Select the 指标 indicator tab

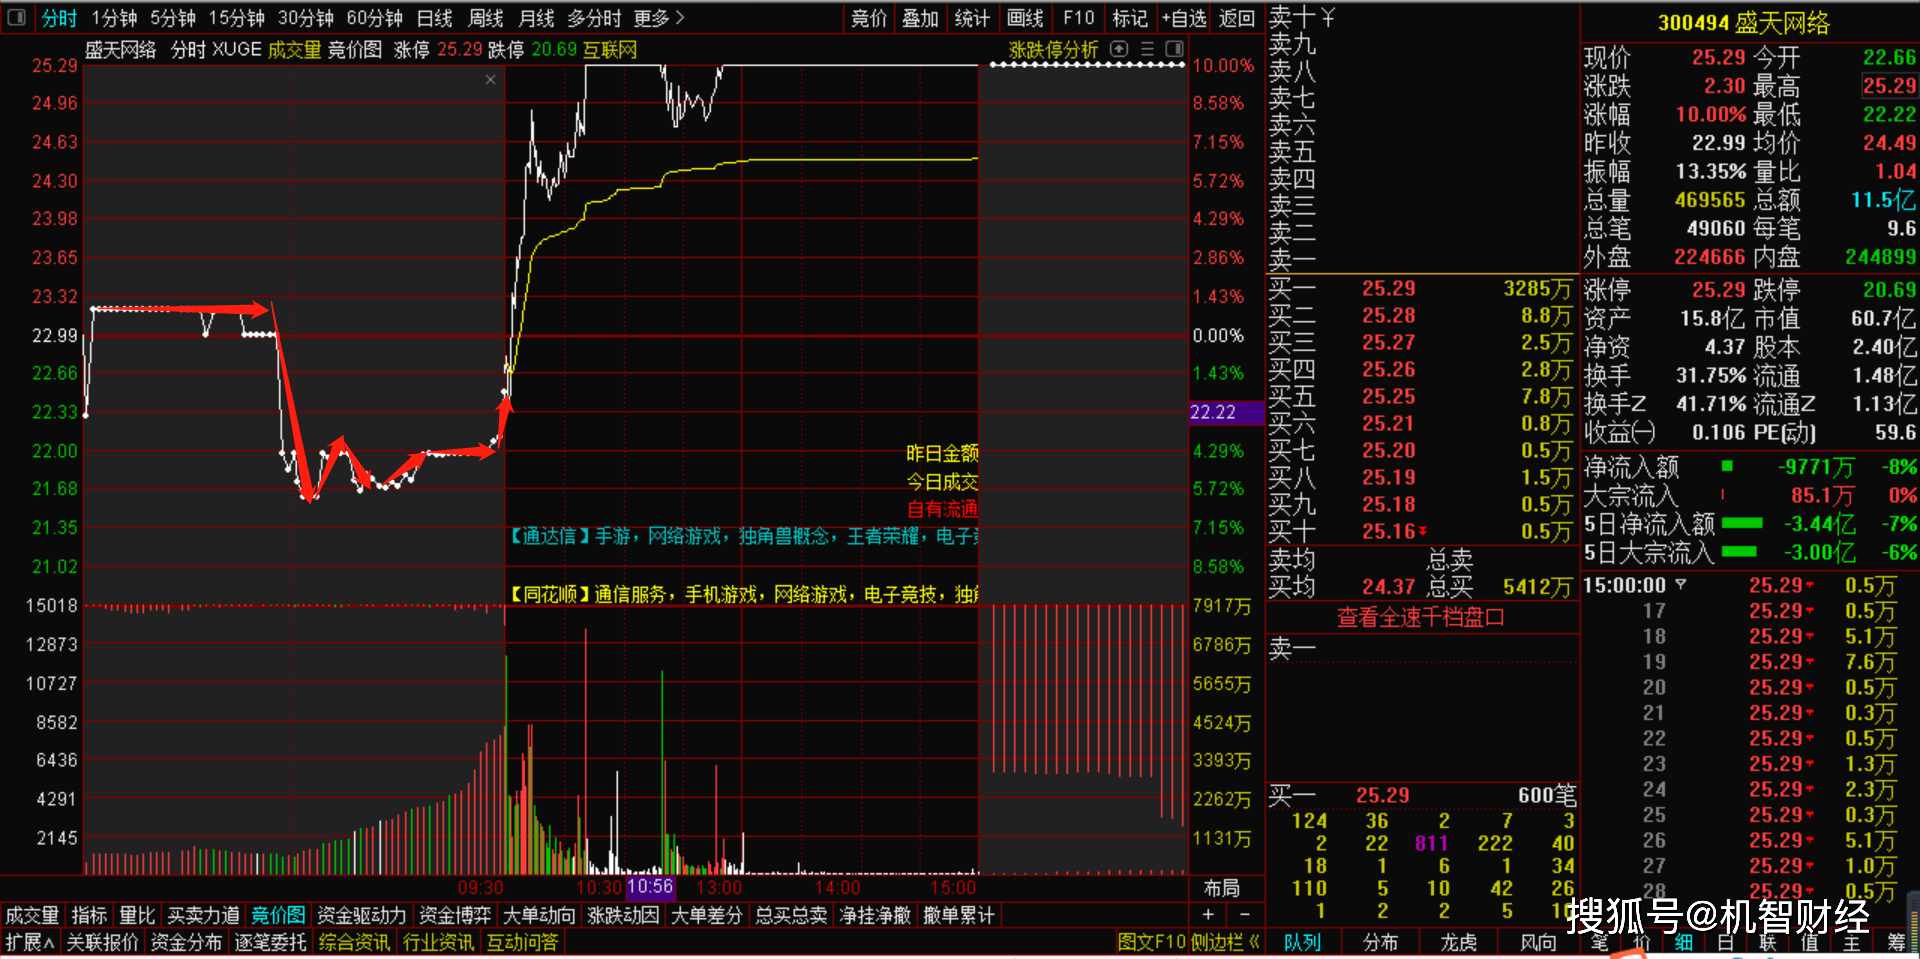click(x=89, y=915)
